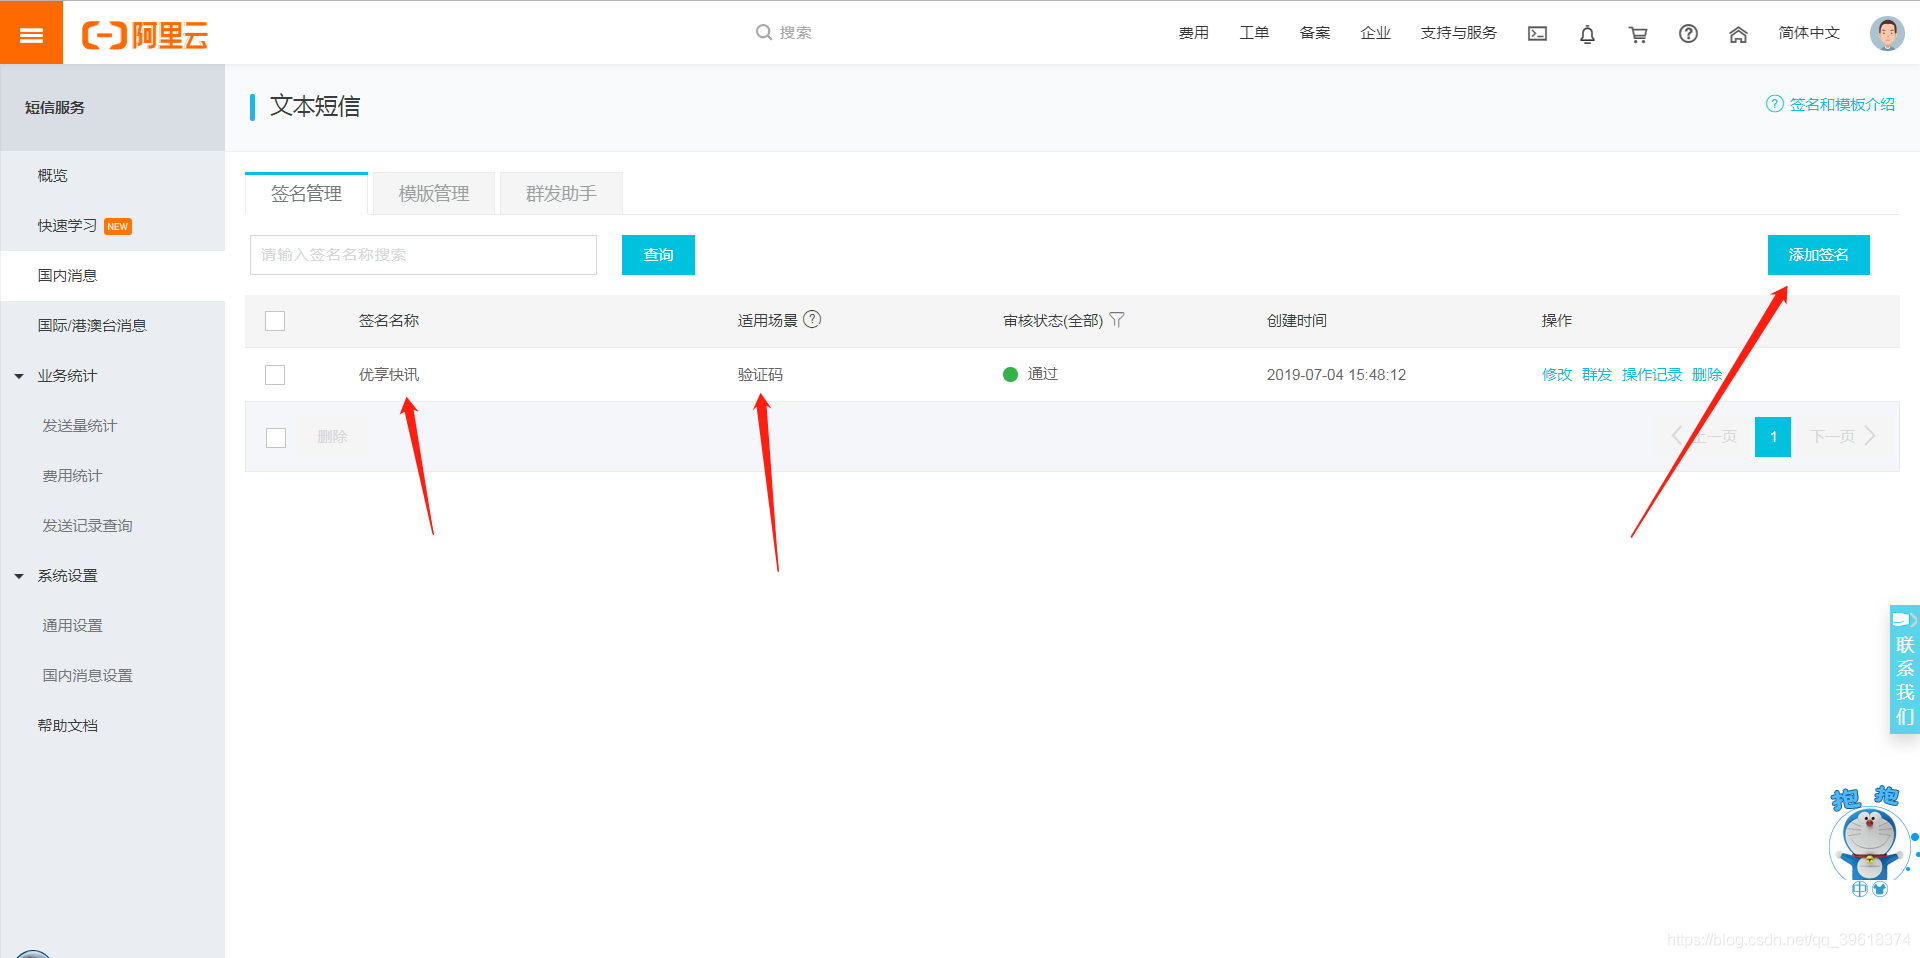Focus the top 搜索 field

click(795, 32)
